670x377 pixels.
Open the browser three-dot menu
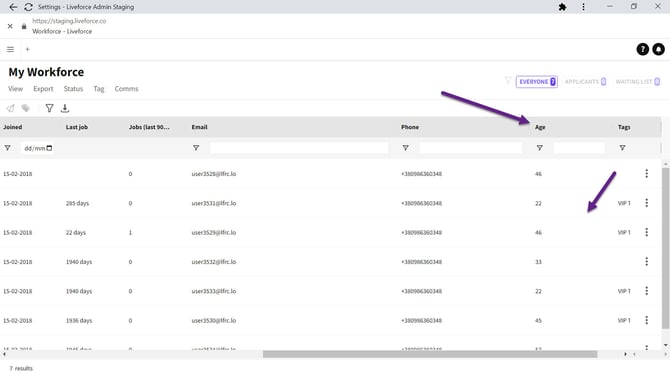583,7
